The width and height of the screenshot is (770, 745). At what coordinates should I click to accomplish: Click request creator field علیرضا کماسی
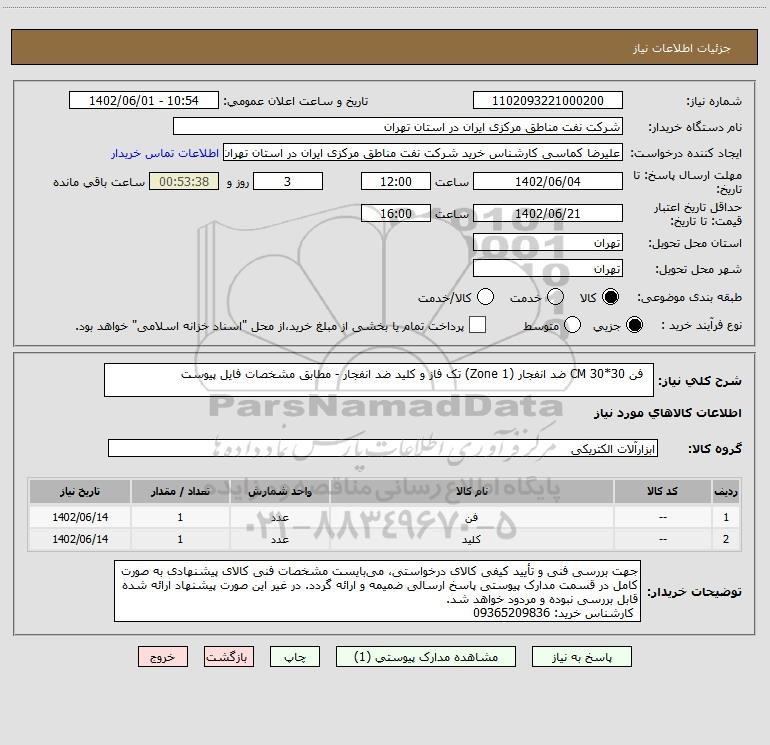pyautogui.click(x=423, y=153)
